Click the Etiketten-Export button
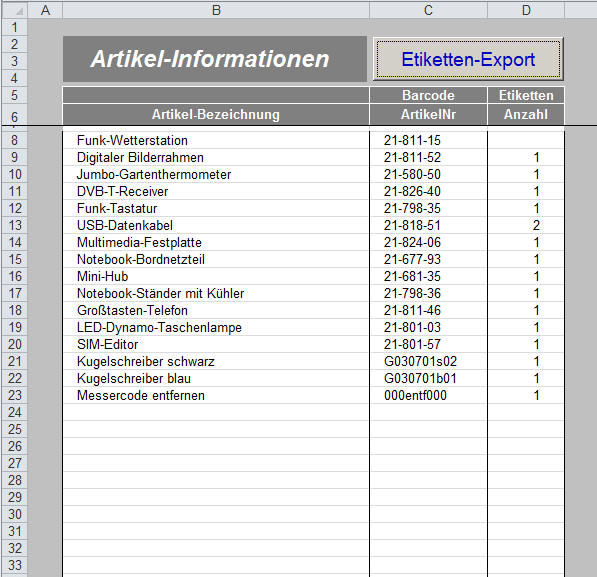The width and height of the screenshot is (597, 577). tap(468, 59)
